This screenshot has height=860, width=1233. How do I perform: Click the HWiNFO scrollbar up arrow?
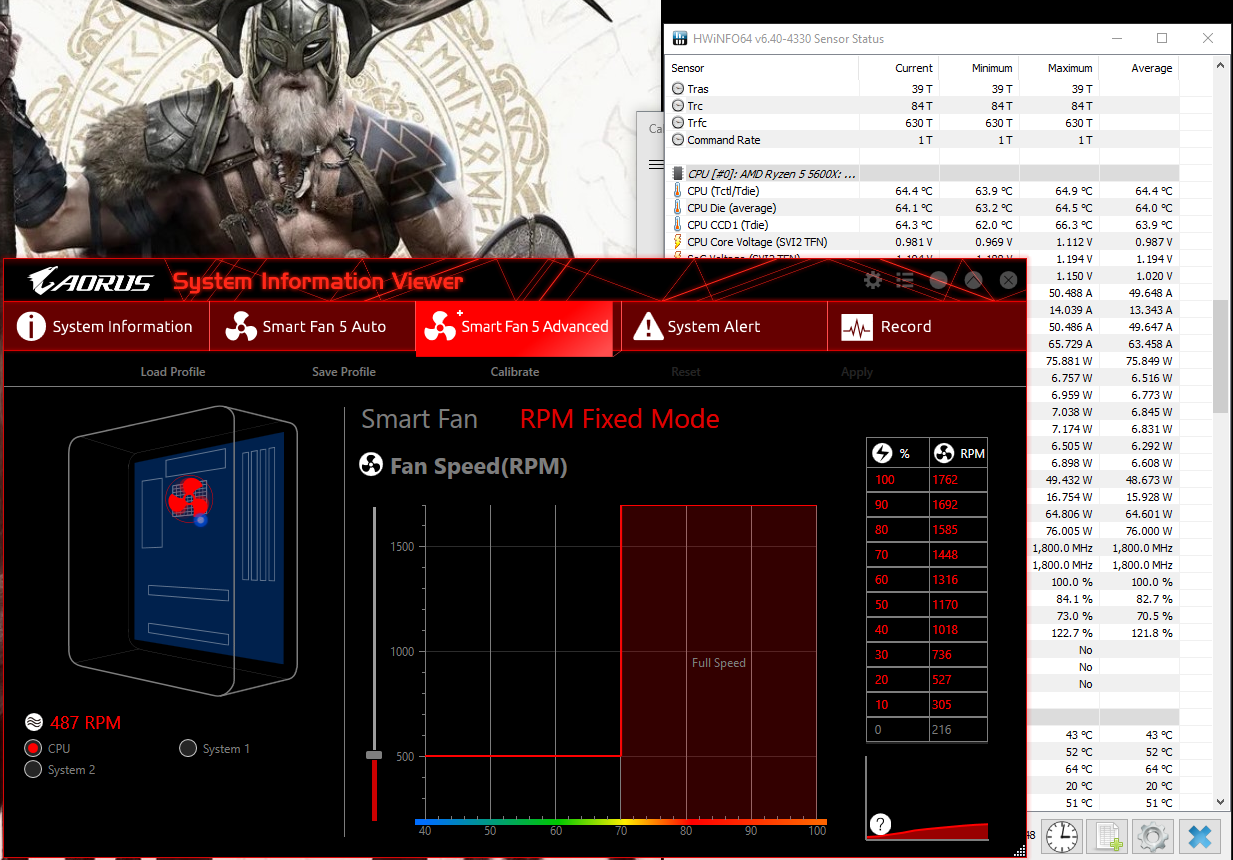1220,65
